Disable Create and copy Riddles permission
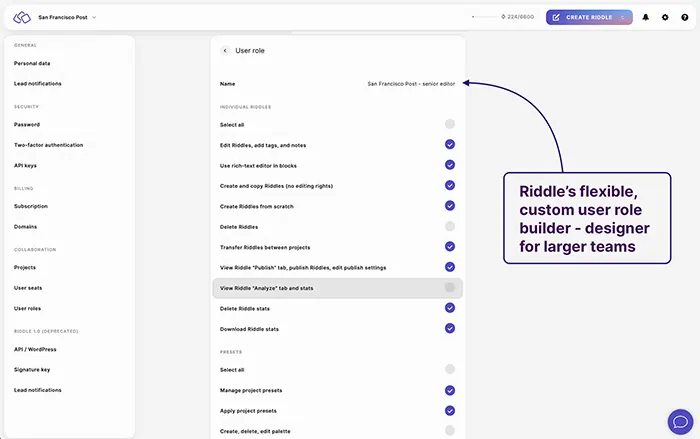The height and width of the screenshot is (439, 700). 450,185
